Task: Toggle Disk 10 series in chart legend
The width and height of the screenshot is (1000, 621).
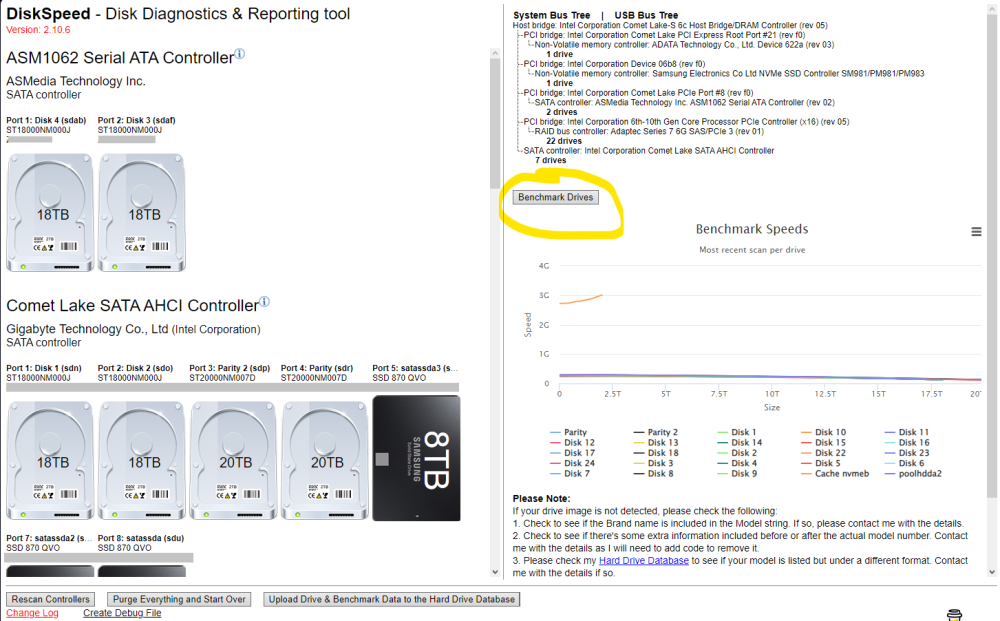Action: click(x=823, y=432)
